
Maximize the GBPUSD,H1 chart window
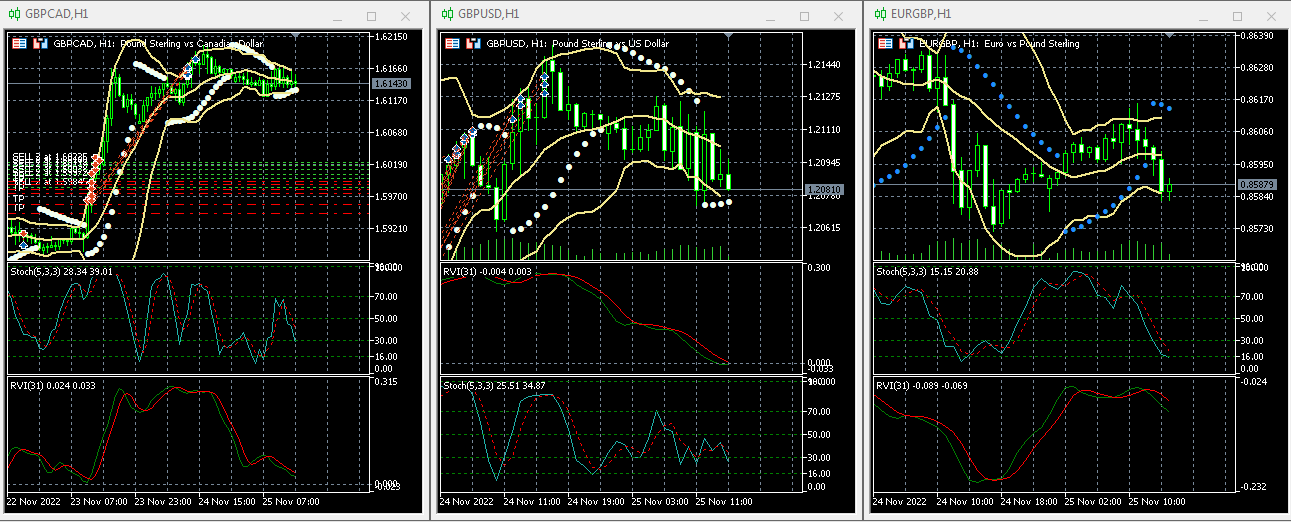(804, 16)
